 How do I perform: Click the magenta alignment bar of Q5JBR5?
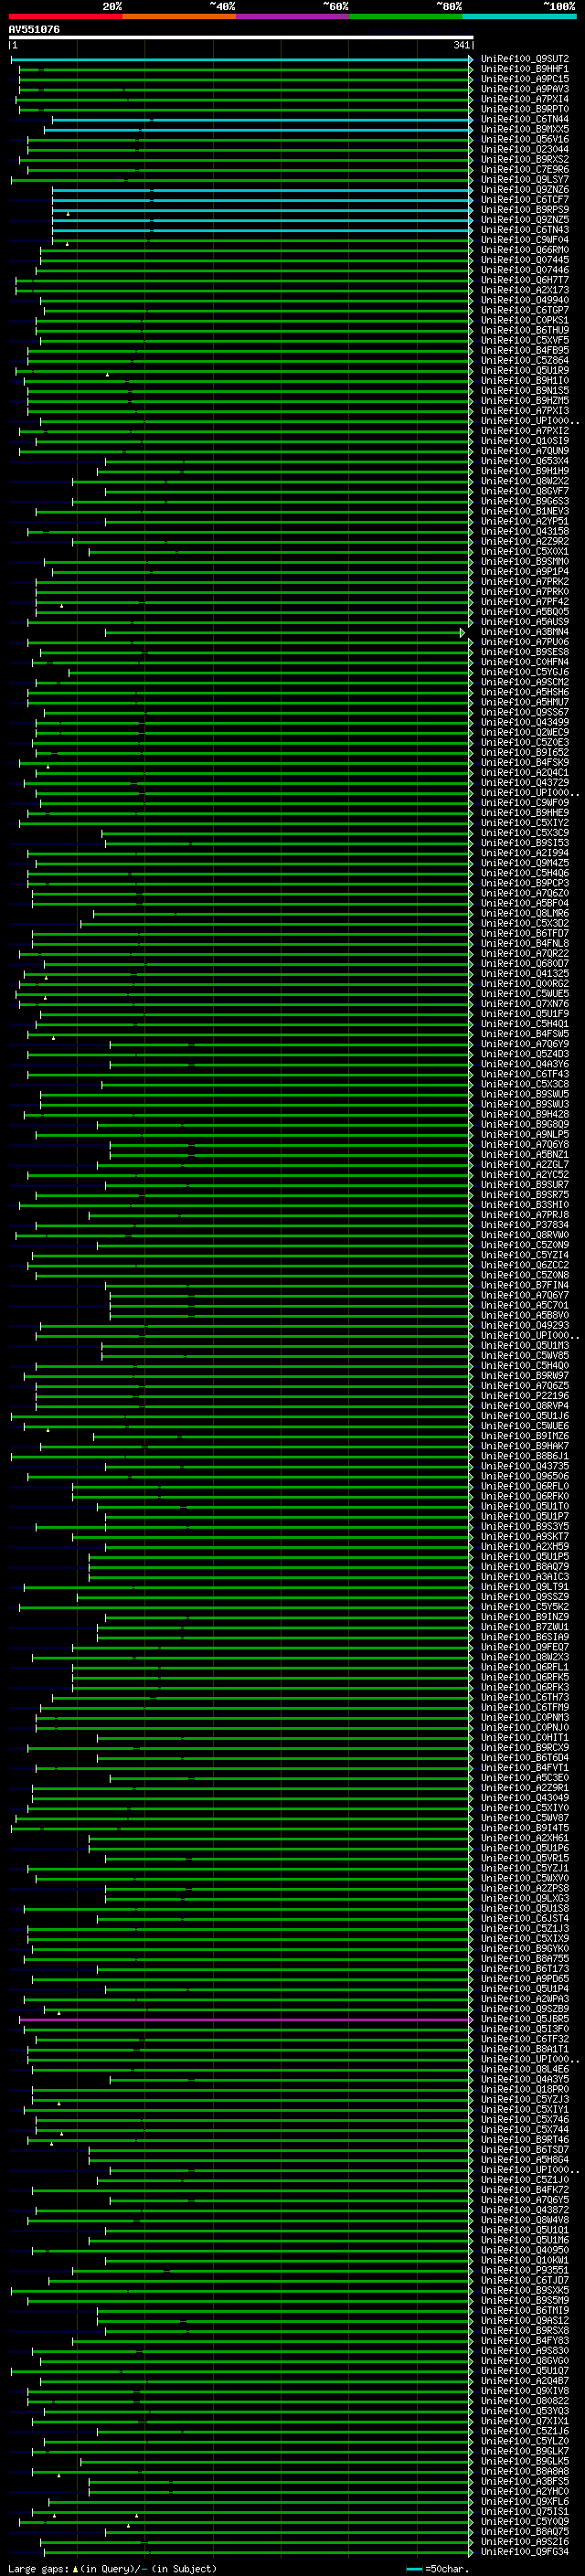pyautogui.click(x=246, y=2019)
